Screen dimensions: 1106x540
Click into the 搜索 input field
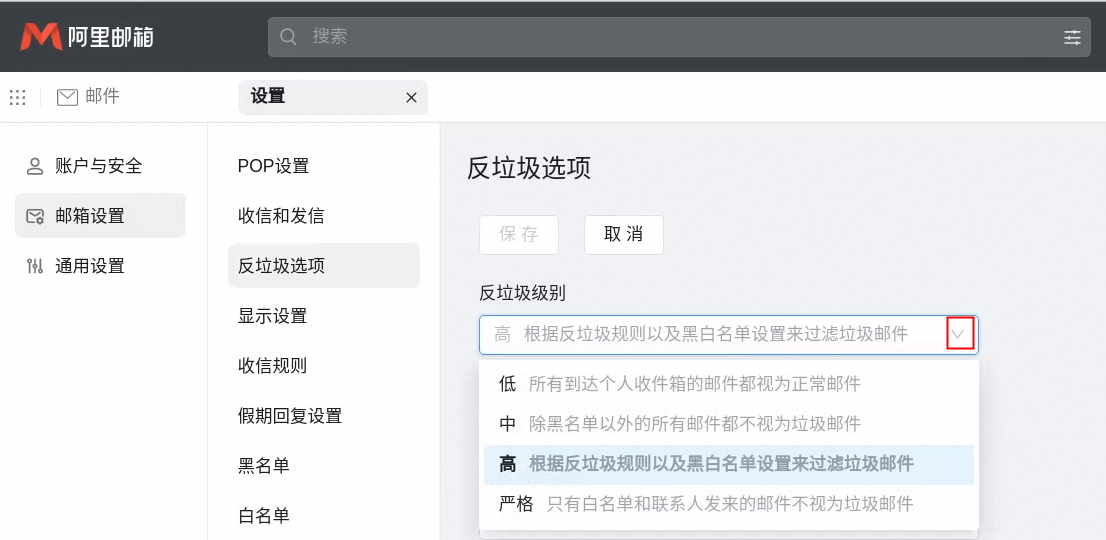(x=670, y=37)
